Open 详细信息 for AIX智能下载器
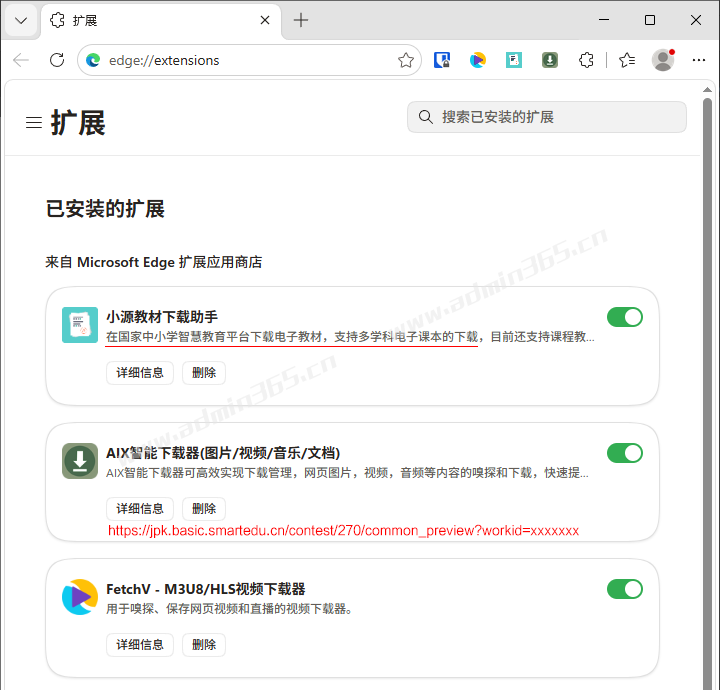The height and width of the screenshot is (690, 720). pos(140,509)
